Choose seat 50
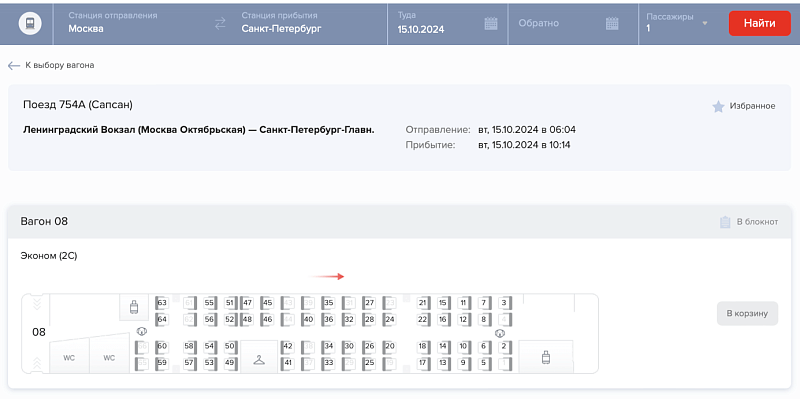The image size is (800, 399). coord(230,346)
